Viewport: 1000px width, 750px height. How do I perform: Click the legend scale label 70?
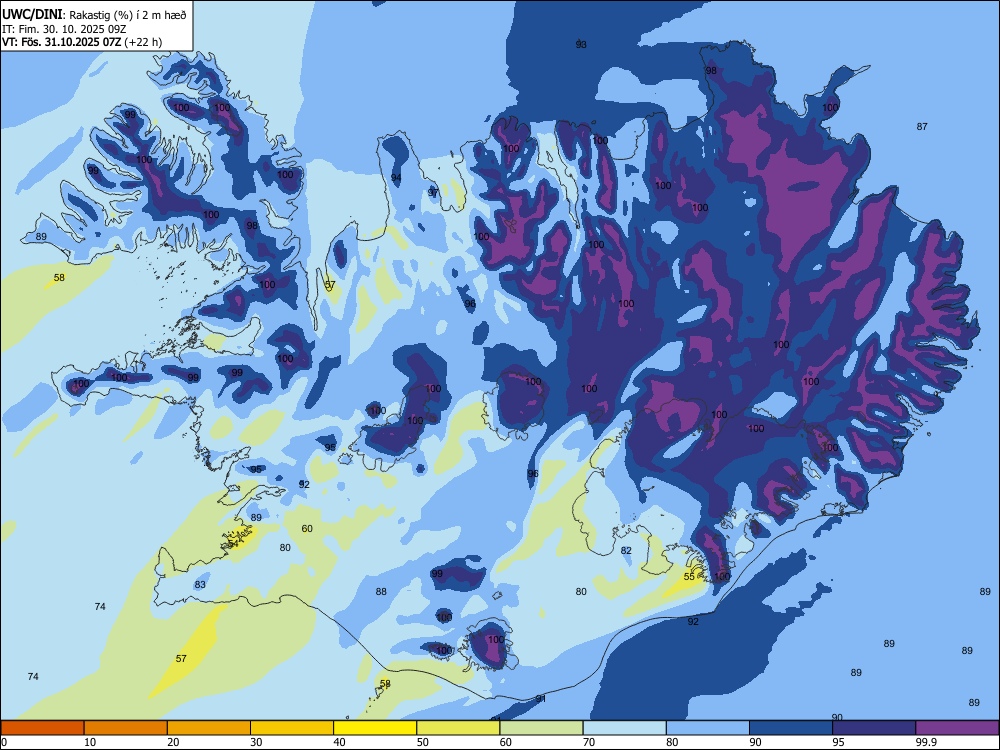(x=589, y=742)
